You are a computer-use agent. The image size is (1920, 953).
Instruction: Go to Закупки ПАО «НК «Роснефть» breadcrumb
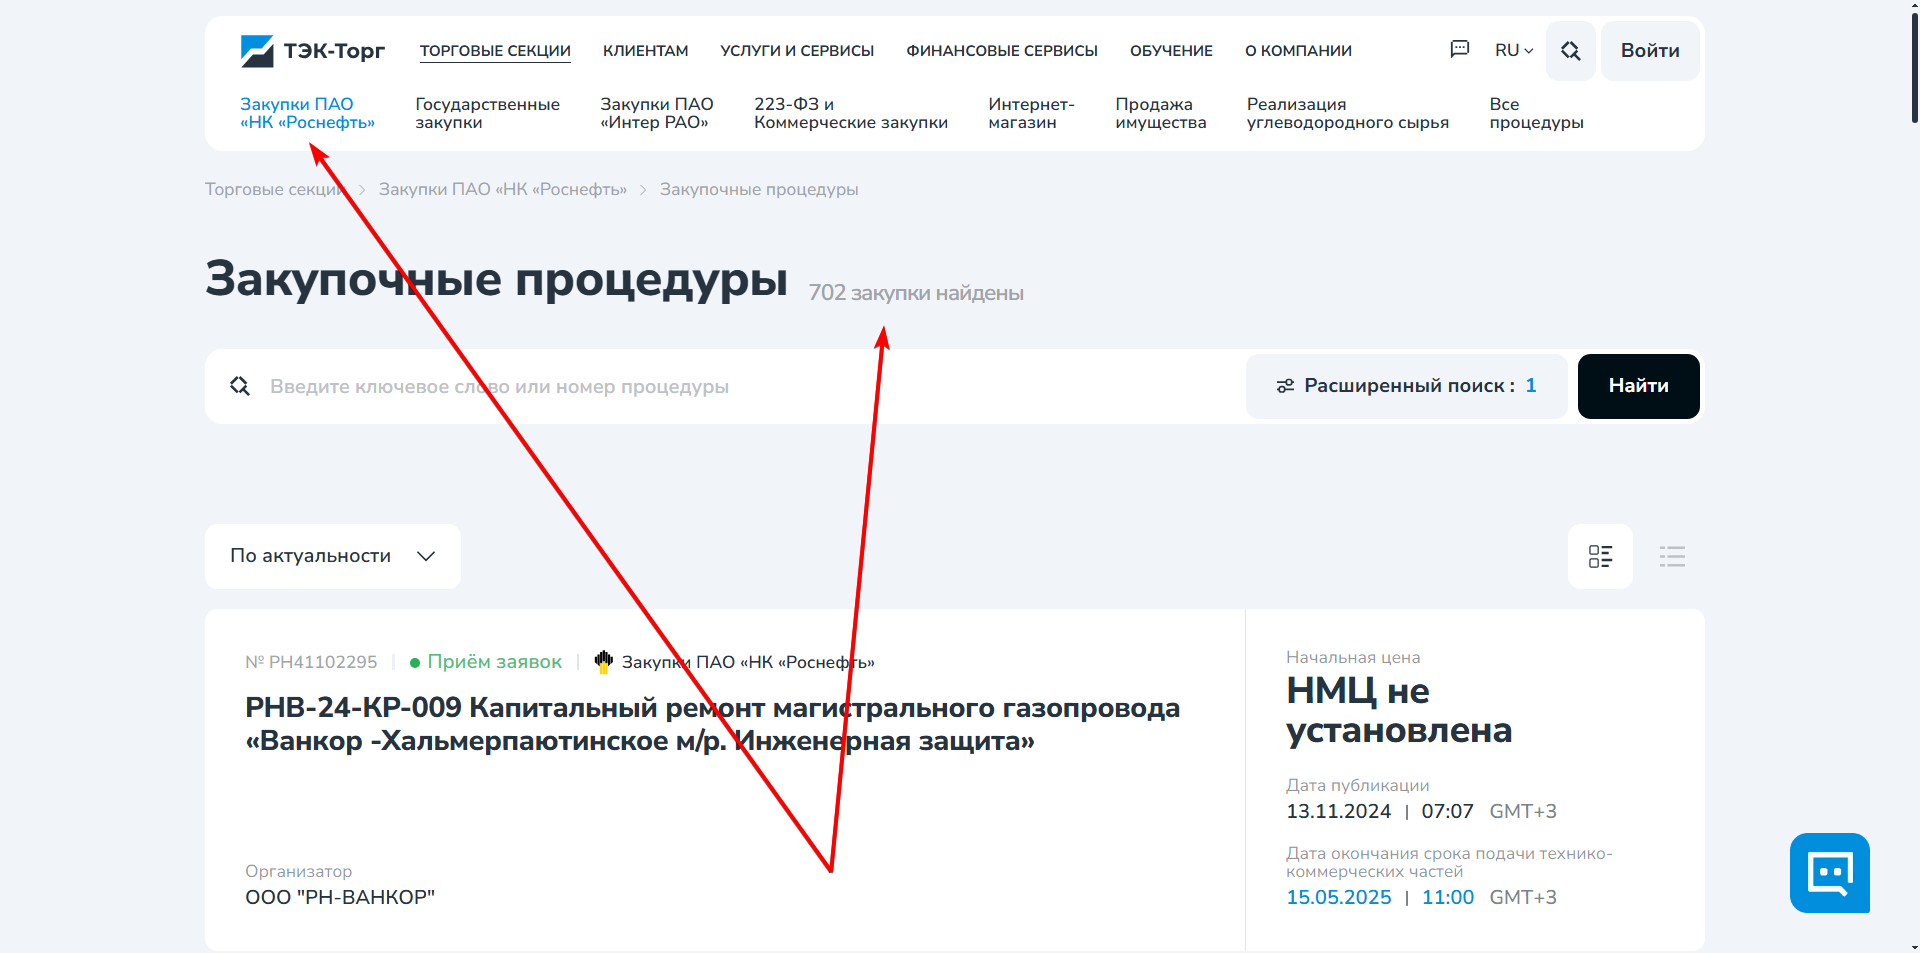coord(502,190)
